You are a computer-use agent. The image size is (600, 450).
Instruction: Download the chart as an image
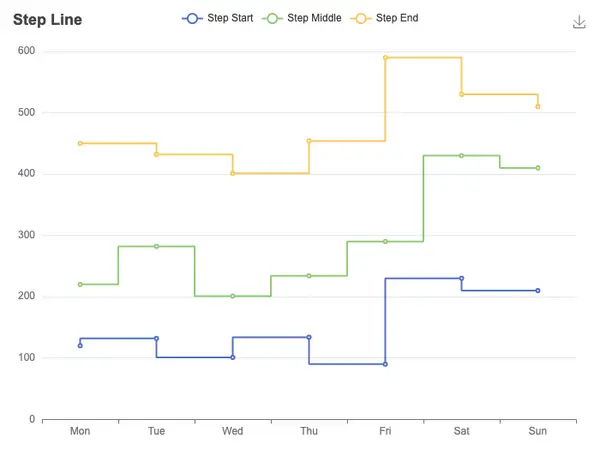[x=579, y=22]
